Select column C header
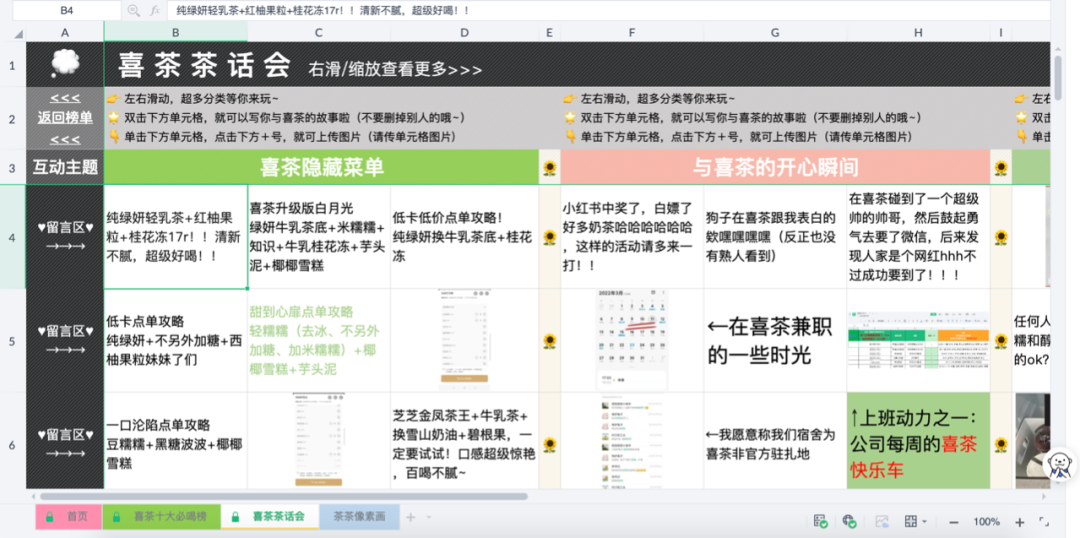Screen dimensions: 1080x538 [x=319, y=33]
